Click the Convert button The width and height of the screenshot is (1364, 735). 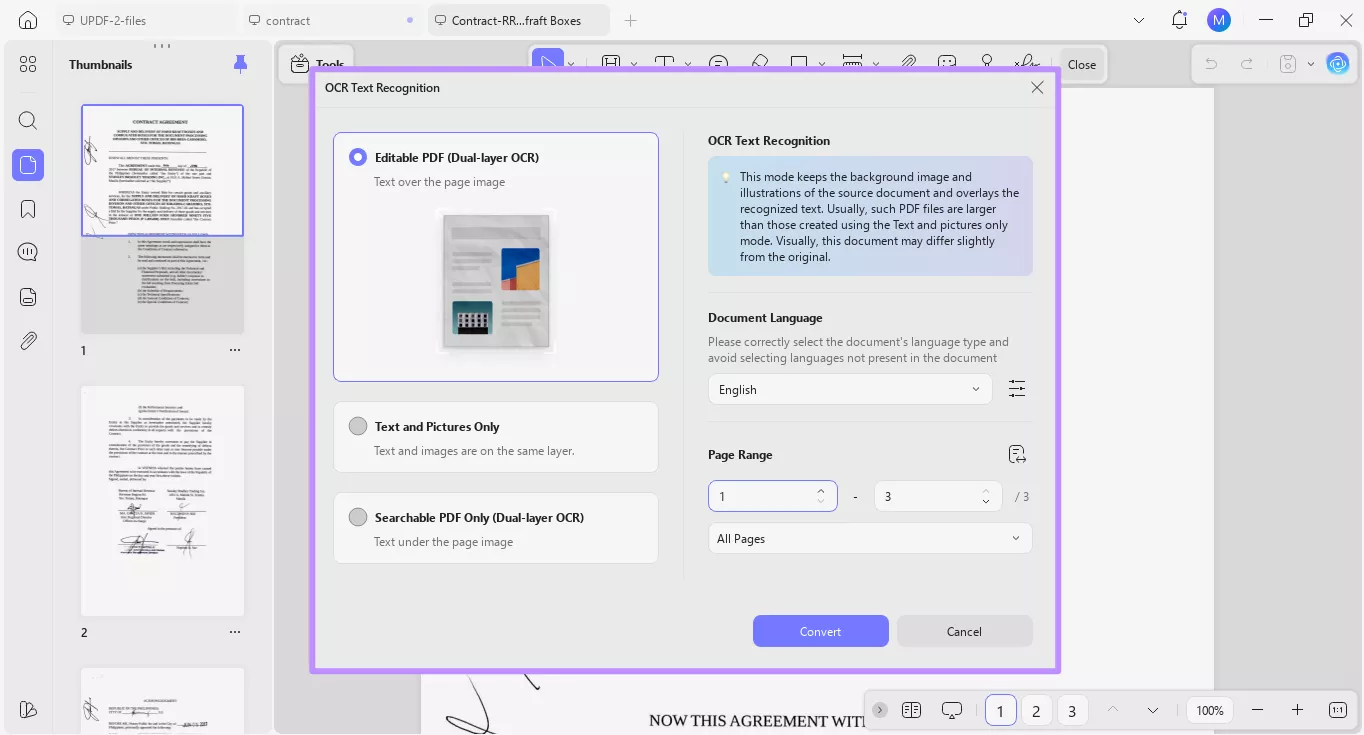point(821,631)
